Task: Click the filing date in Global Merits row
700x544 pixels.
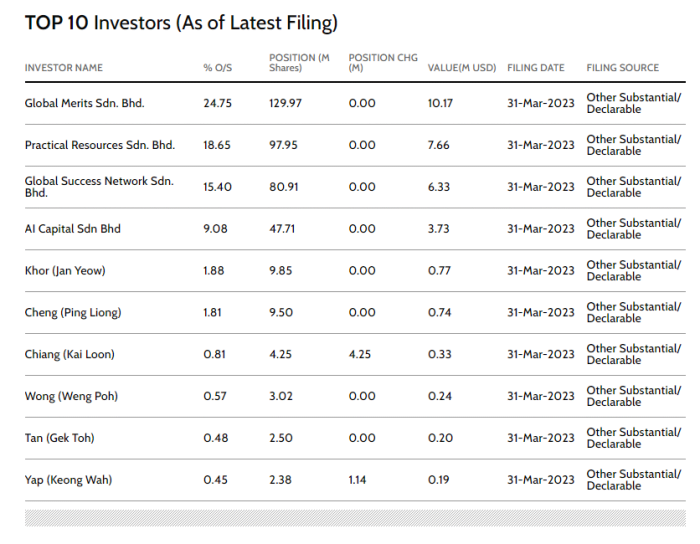Action: [541, 103]
